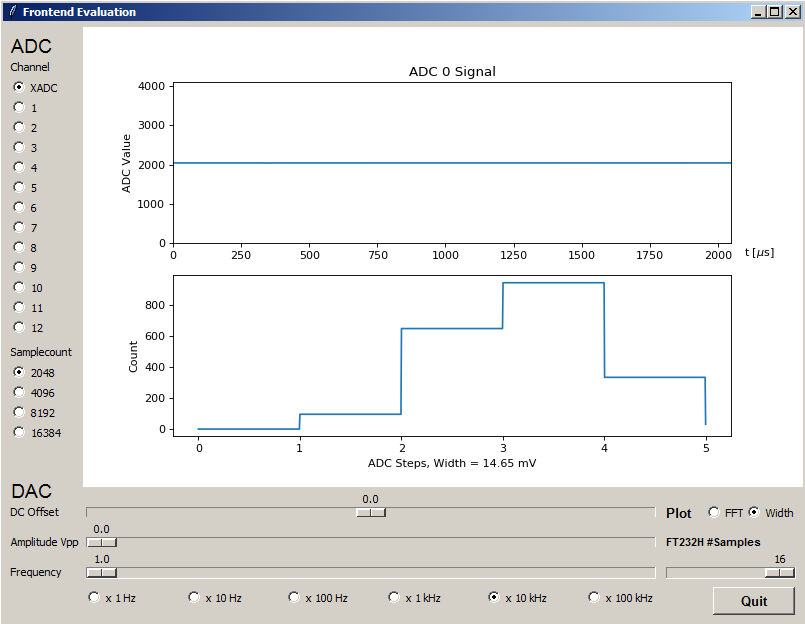Screen dimensions: 805x624
Task: Click the ADC Steps width label
Action: (452, 463)
